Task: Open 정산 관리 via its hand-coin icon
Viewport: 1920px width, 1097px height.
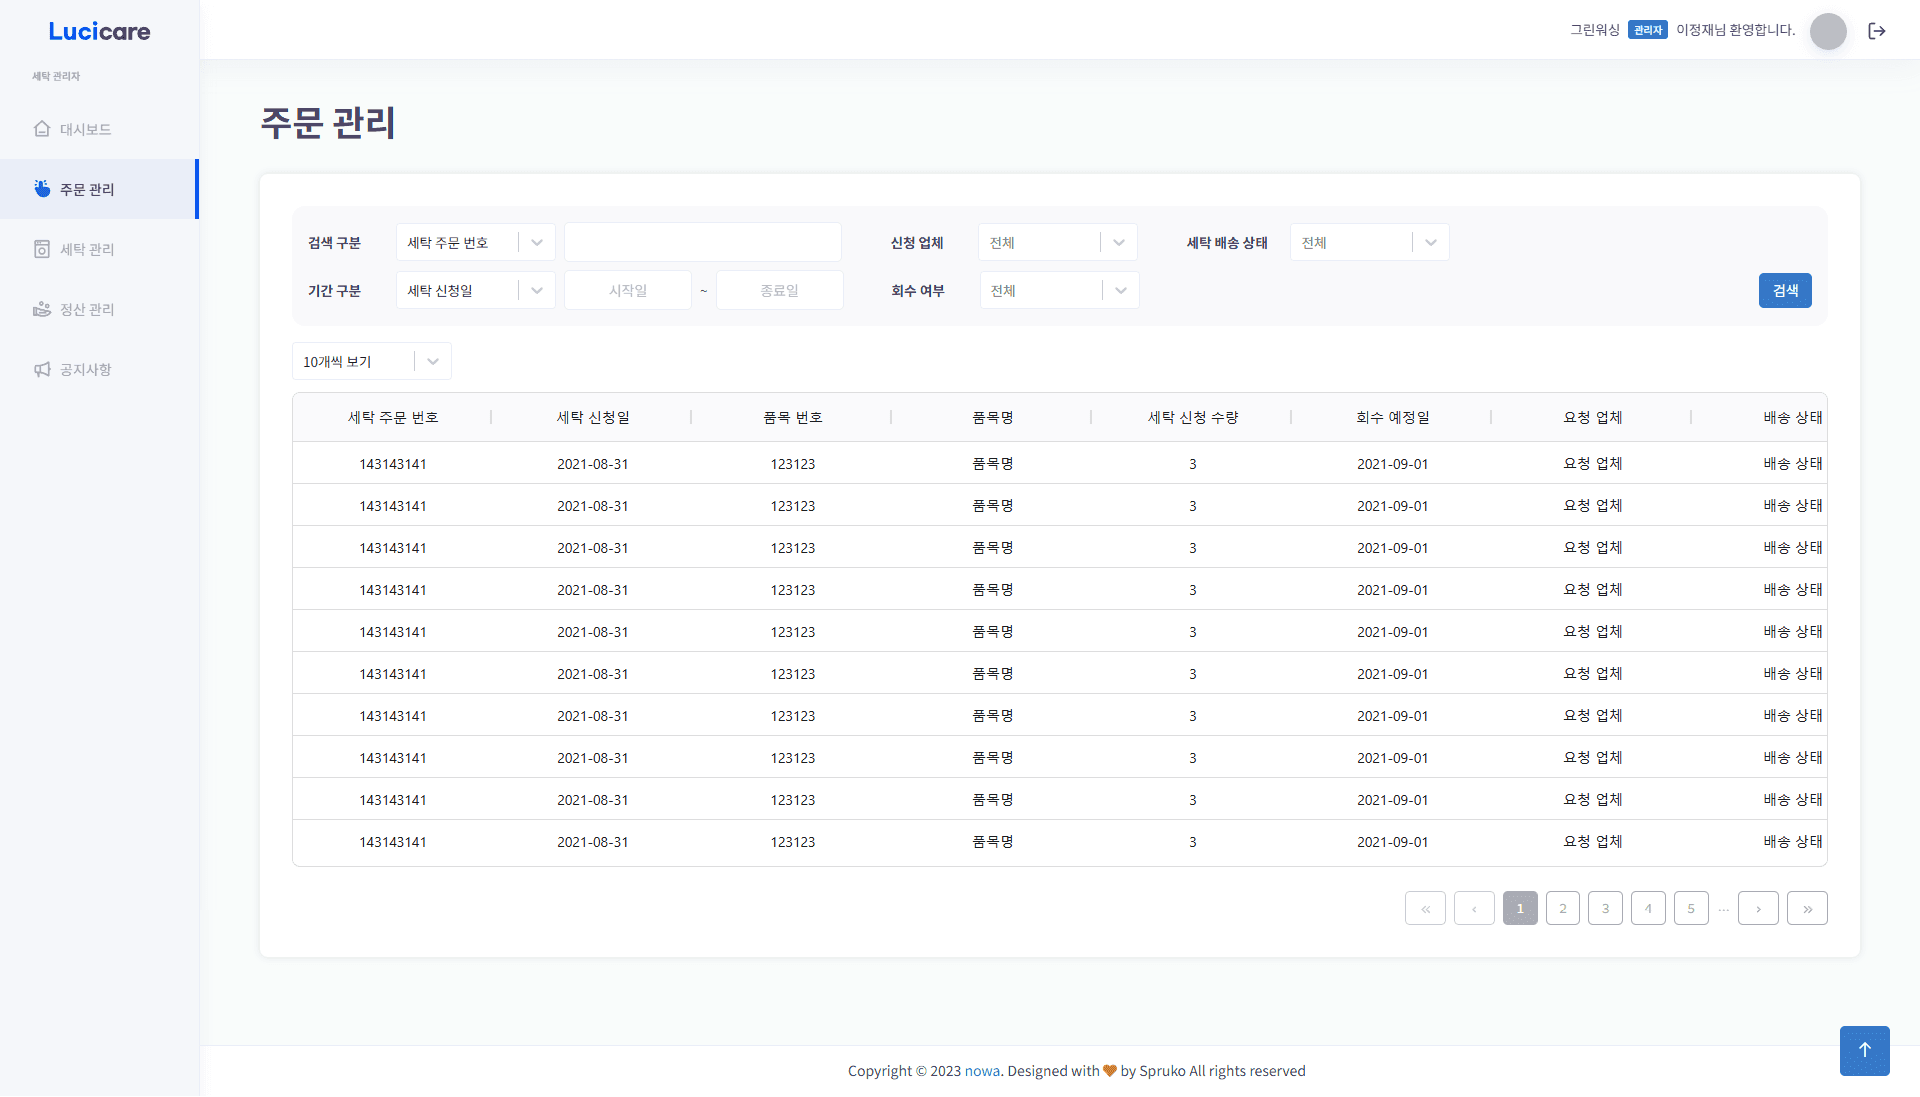Action: tap(41, 309)
